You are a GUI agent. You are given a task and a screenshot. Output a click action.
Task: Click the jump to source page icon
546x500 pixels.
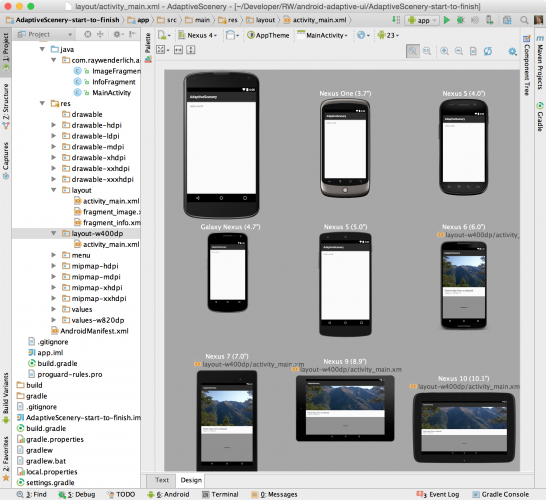click(473, 51)
